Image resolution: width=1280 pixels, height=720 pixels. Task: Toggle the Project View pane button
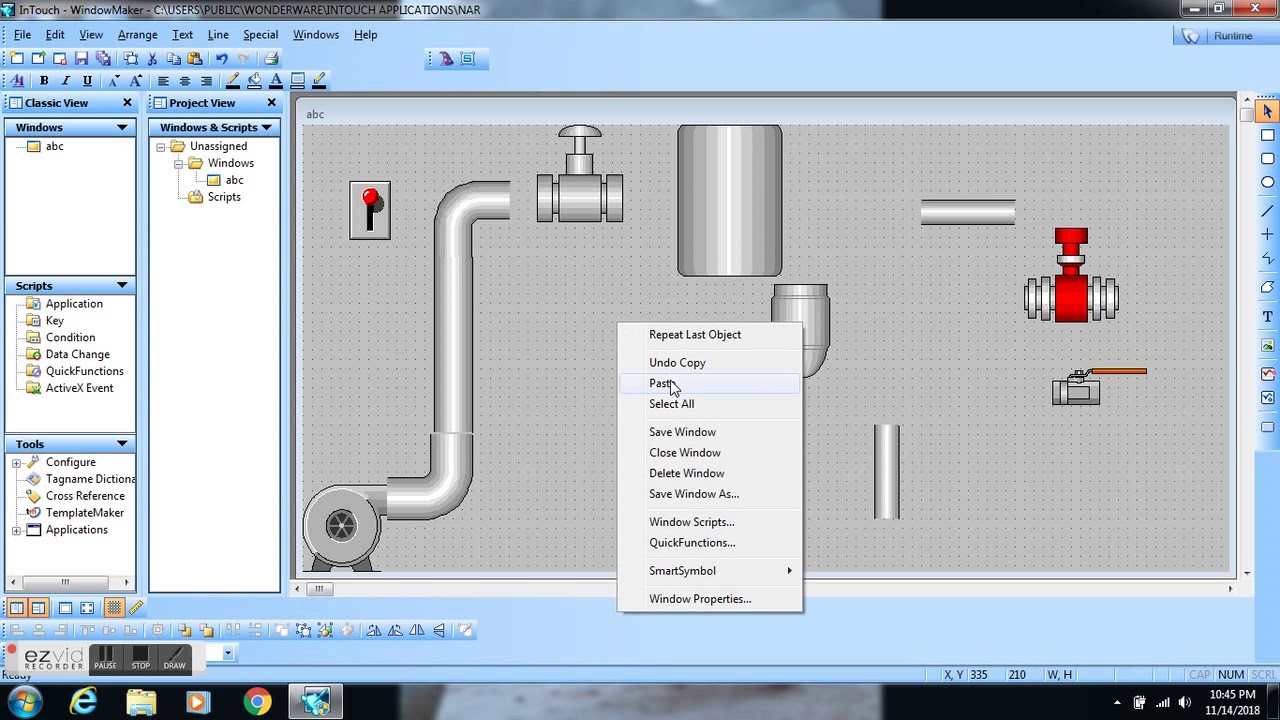tap(38, 608)
